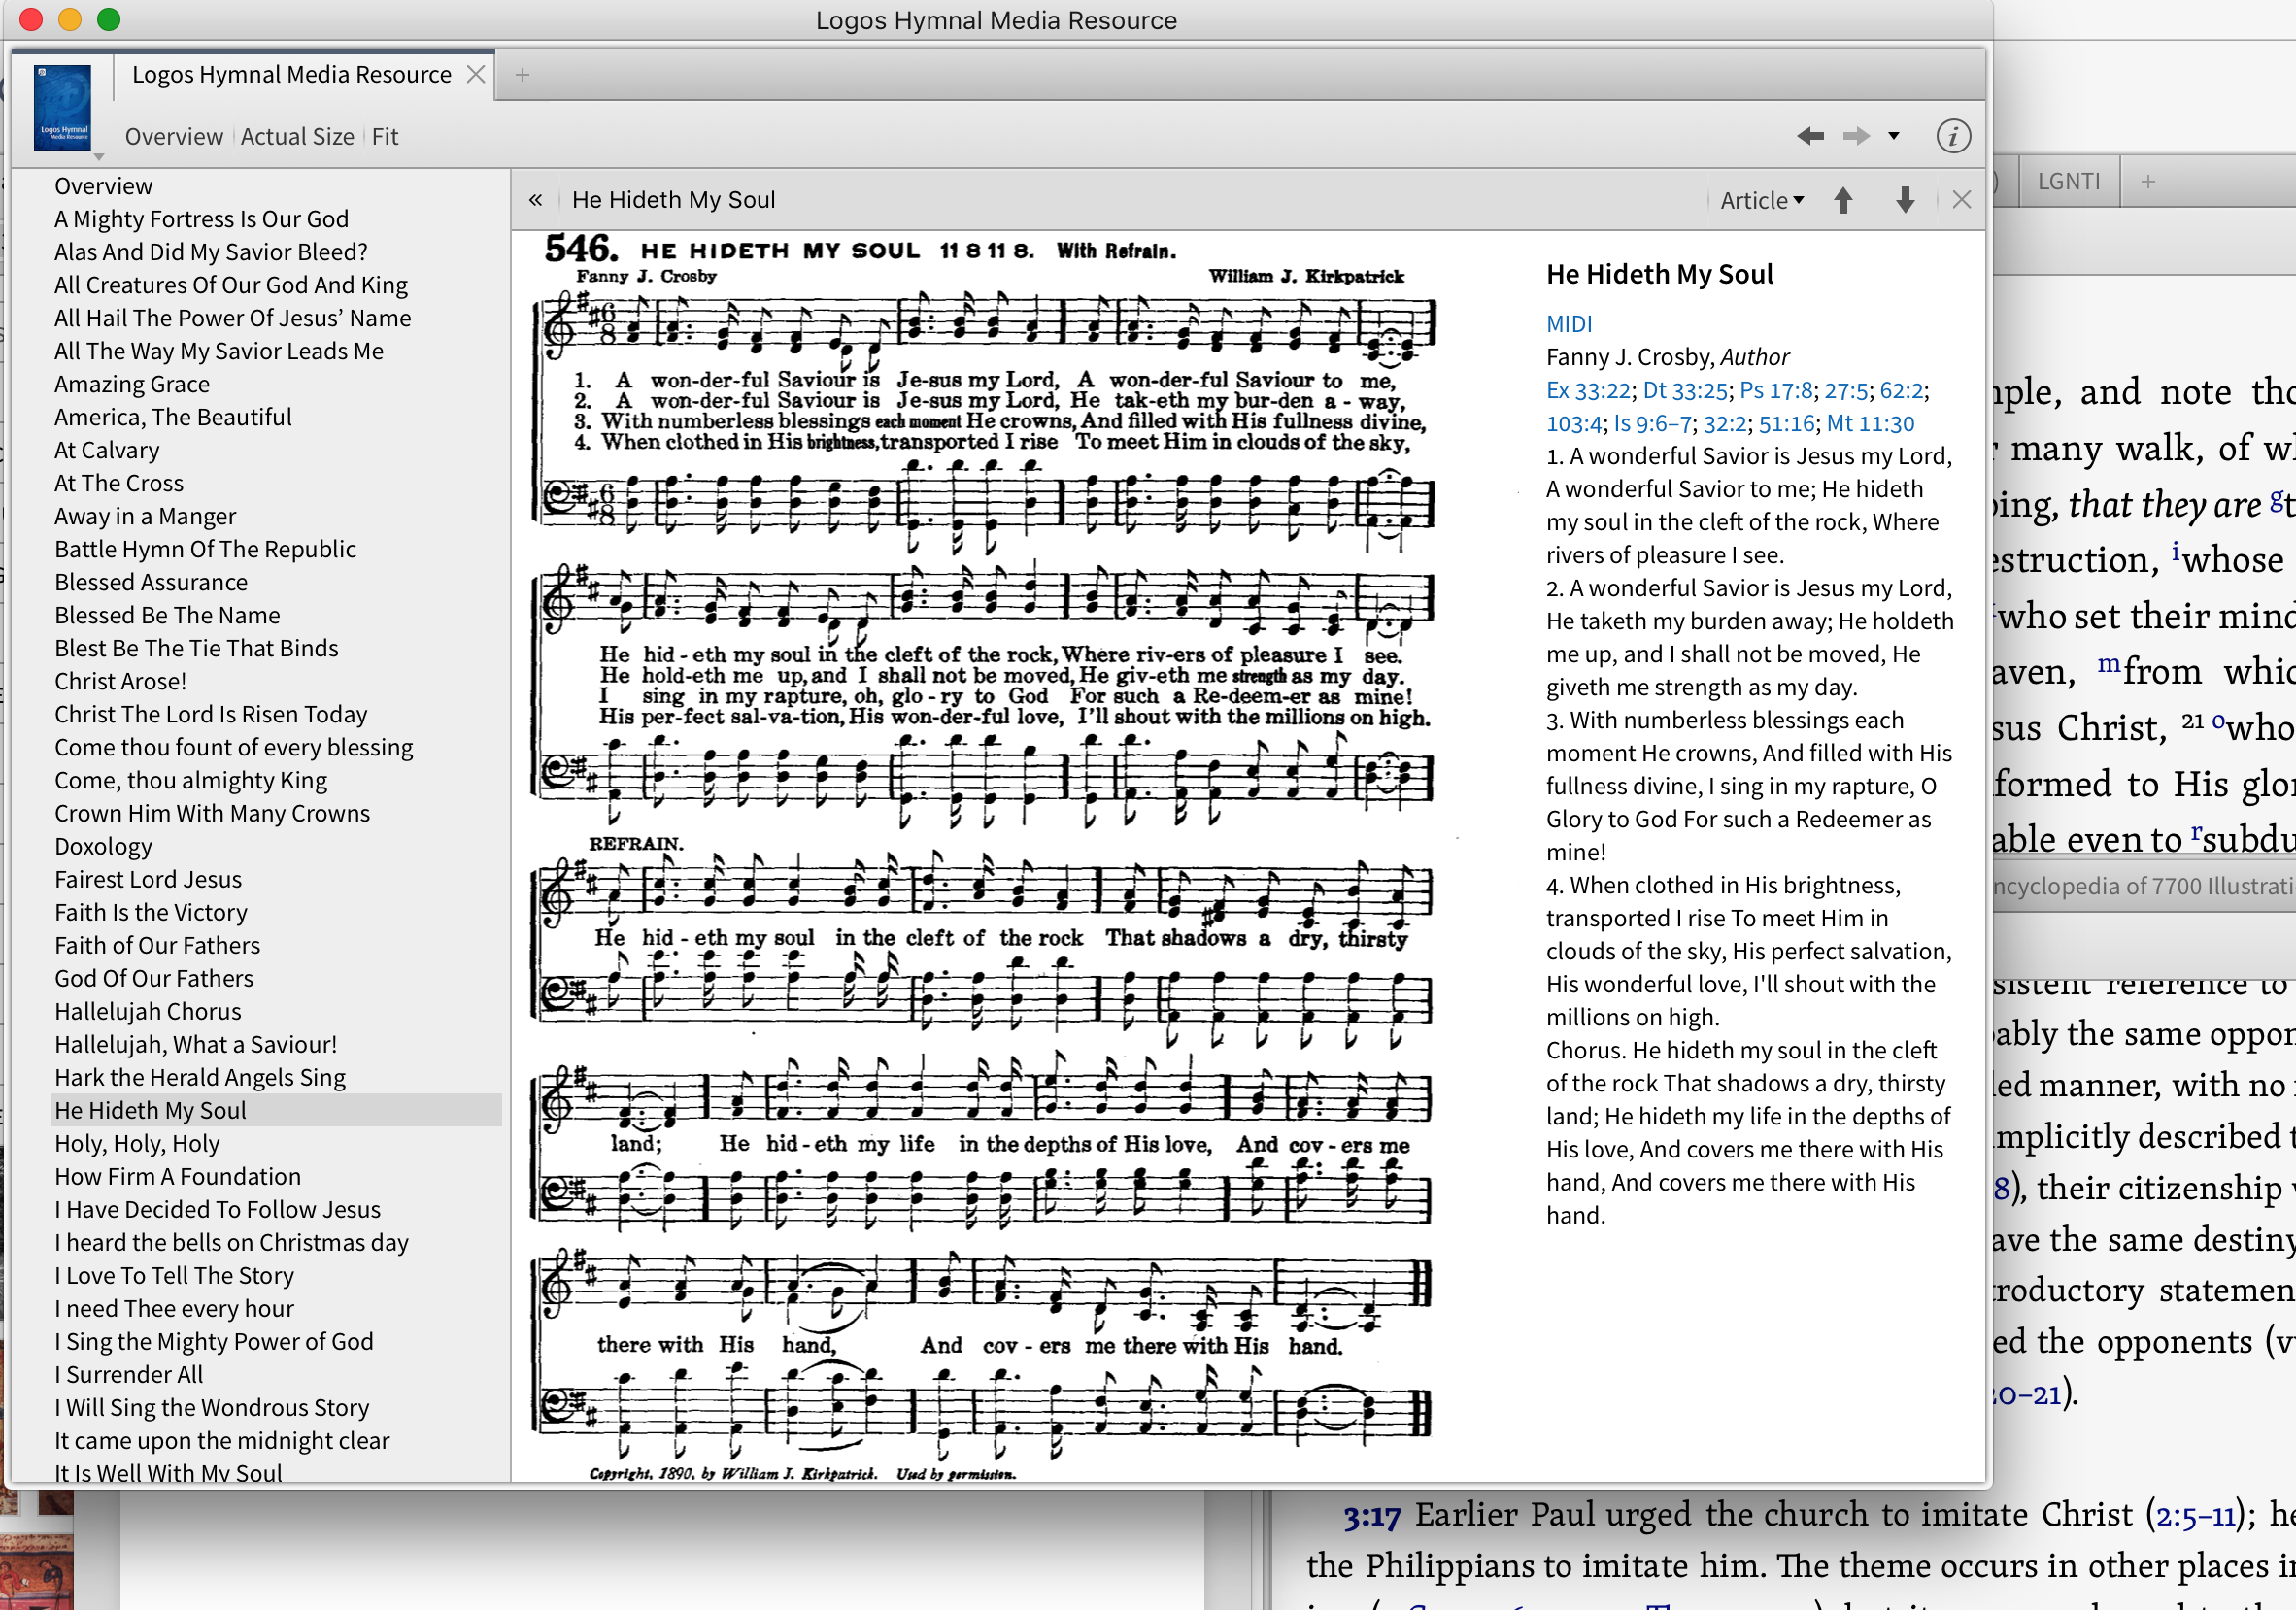Open the Mt 11:30 scripture reference
This screenshot has height=1610, width=2296.
point(1869,423)
